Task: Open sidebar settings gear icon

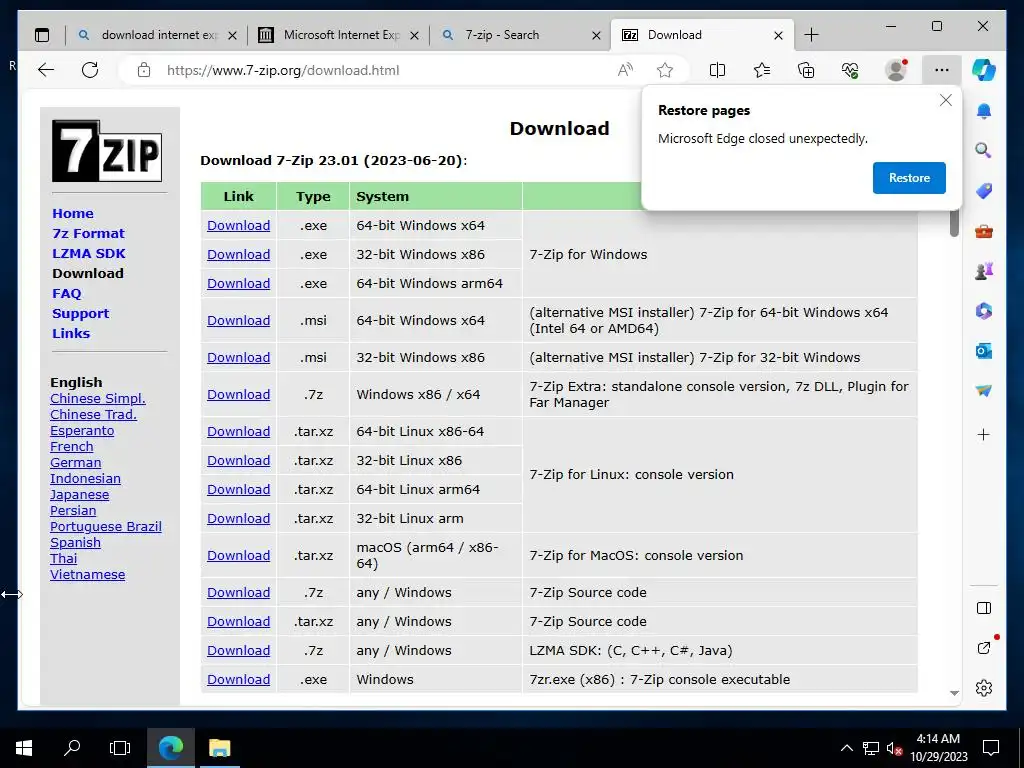Action: pos(984,688)
